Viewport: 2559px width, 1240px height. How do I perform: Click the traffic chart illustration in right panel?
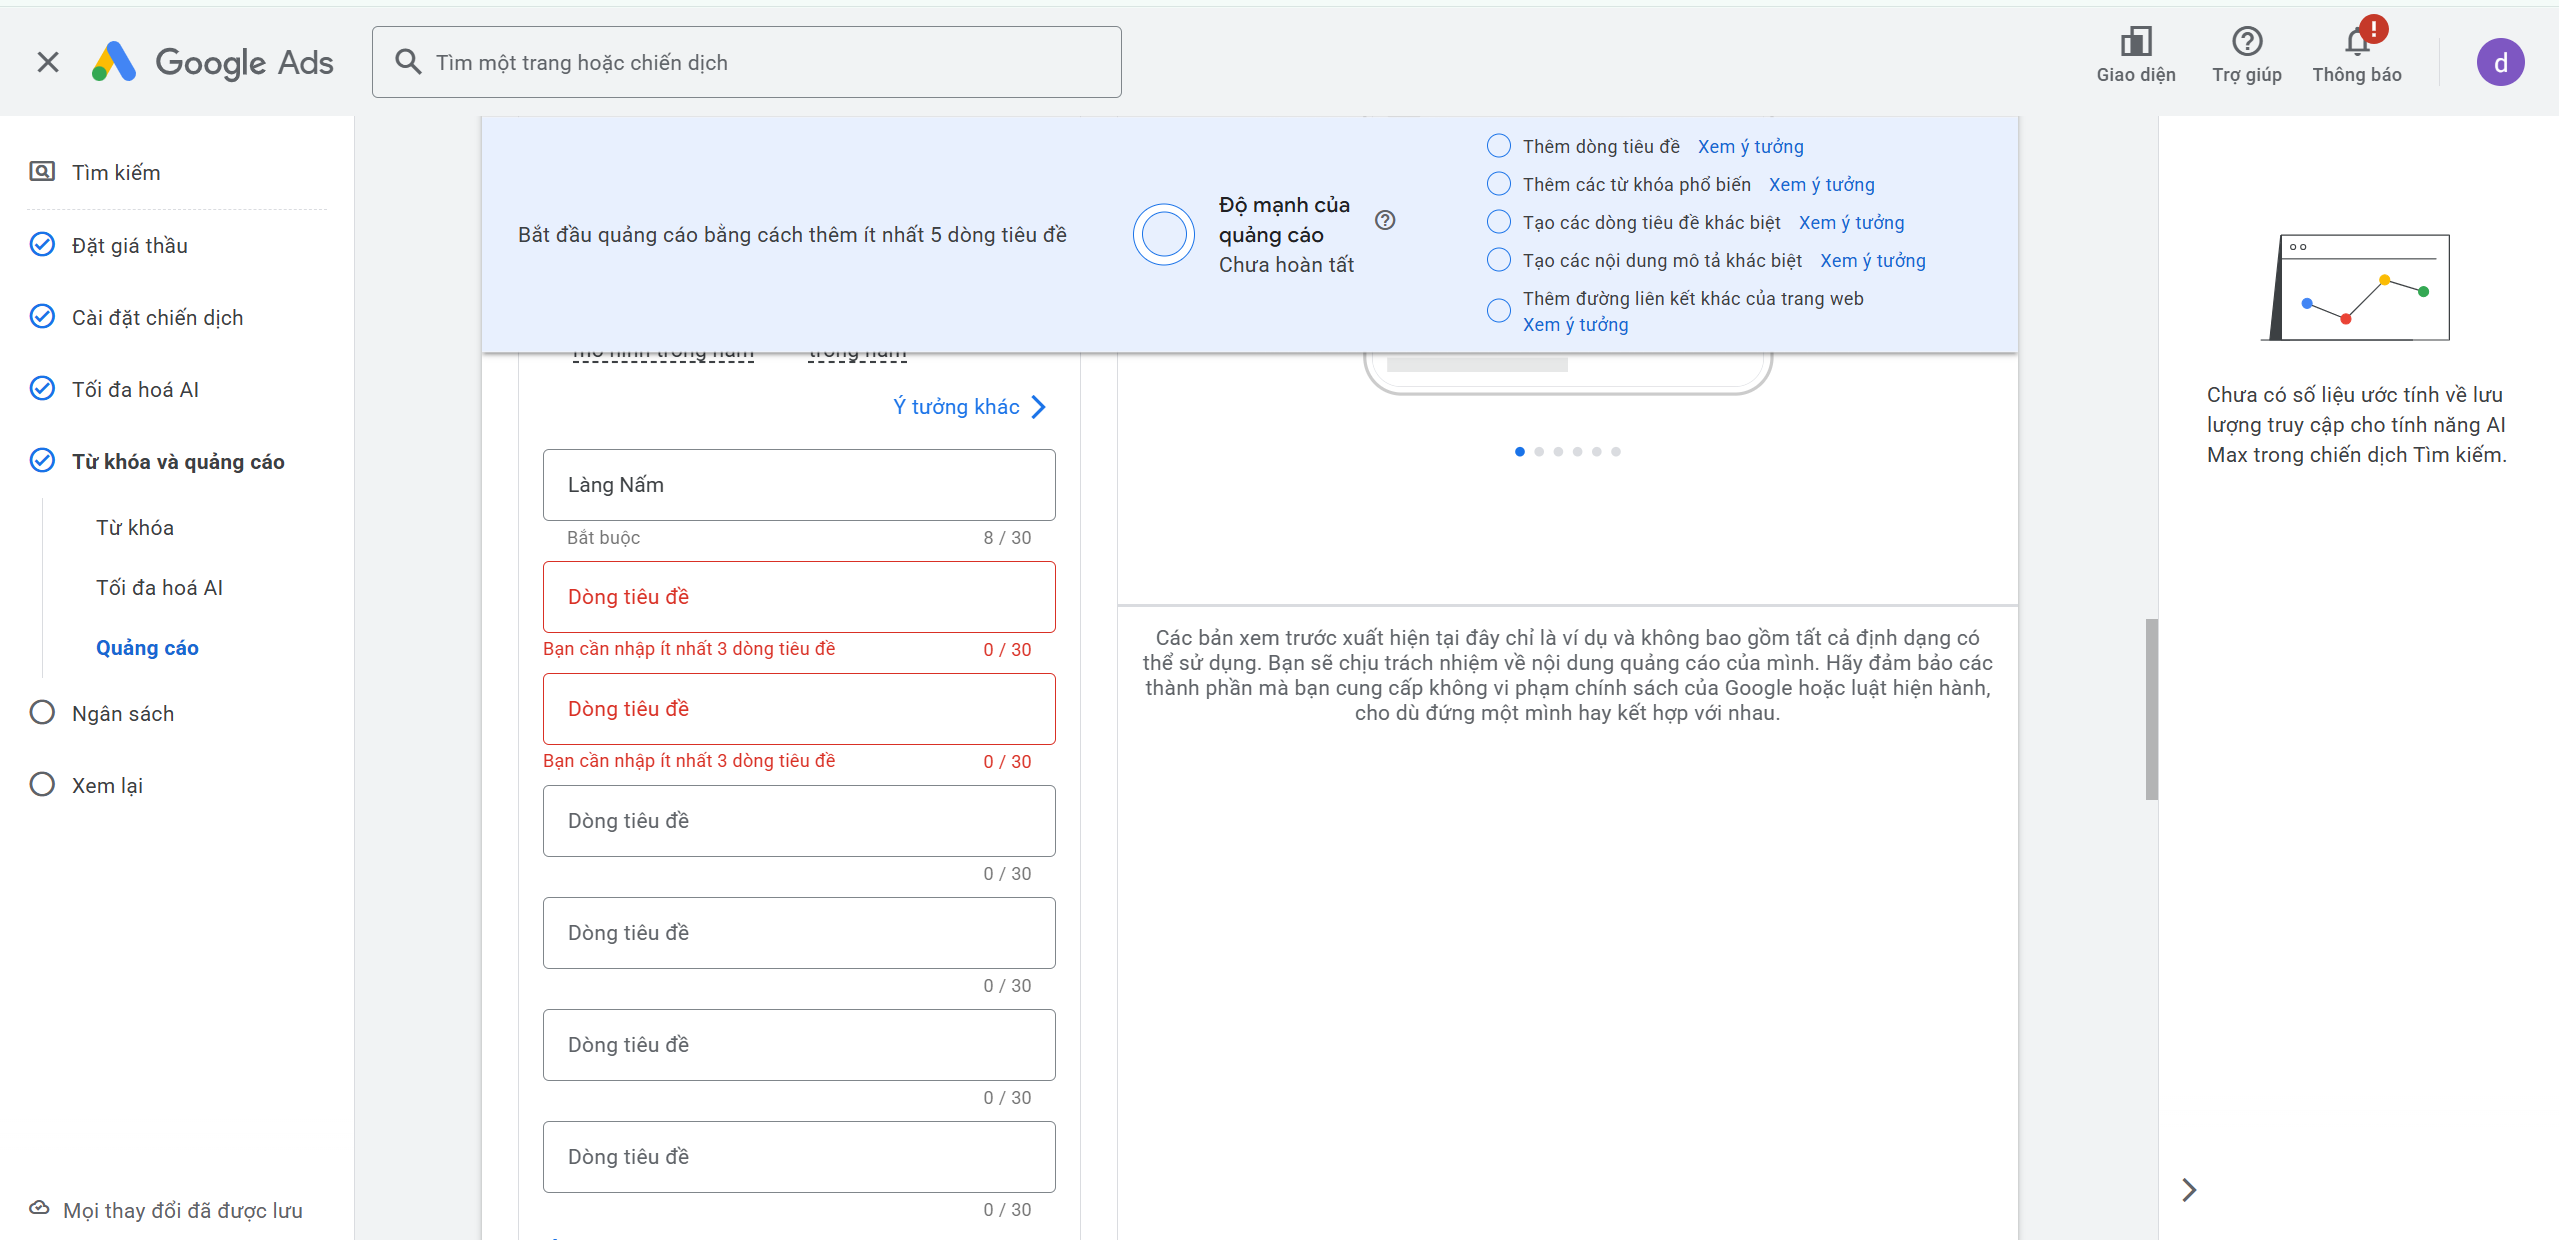[2358, 288]
